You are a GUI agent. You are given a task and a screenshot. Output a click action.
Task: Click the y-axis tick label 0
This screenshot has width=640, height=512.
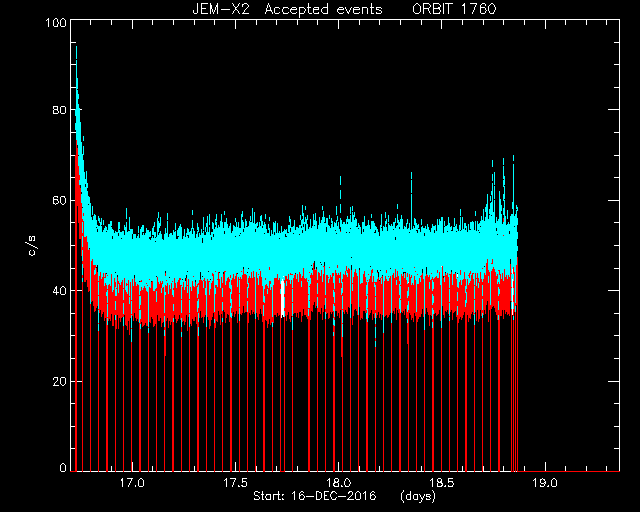63,467
